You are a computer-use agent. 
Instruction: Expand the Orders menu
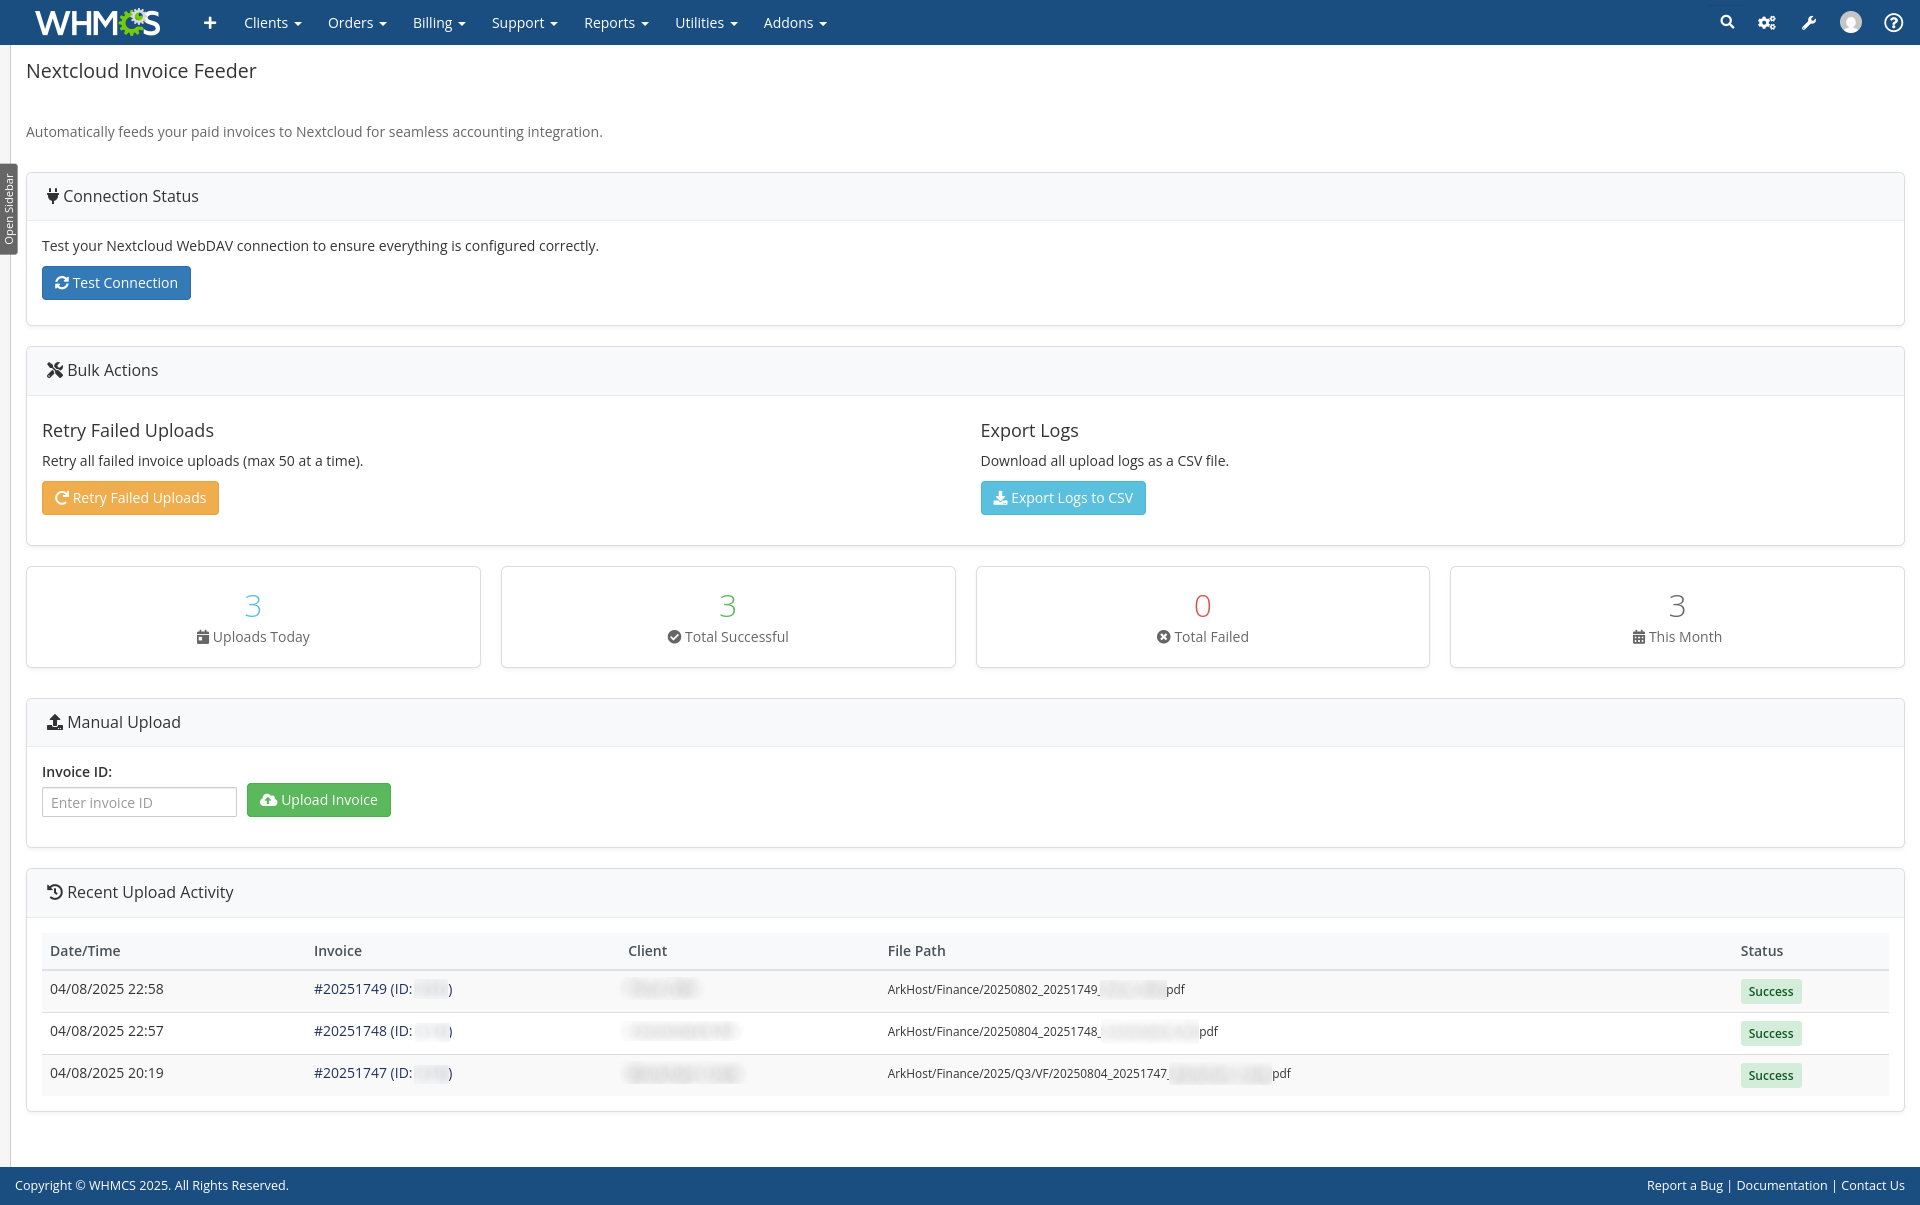point(357,23)
